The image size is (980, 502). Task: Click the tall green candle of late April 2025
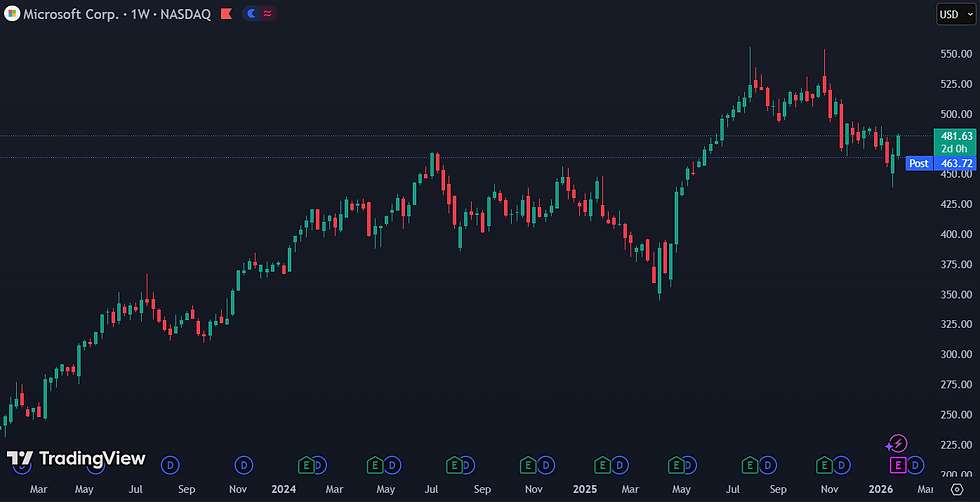coord(676,218)
